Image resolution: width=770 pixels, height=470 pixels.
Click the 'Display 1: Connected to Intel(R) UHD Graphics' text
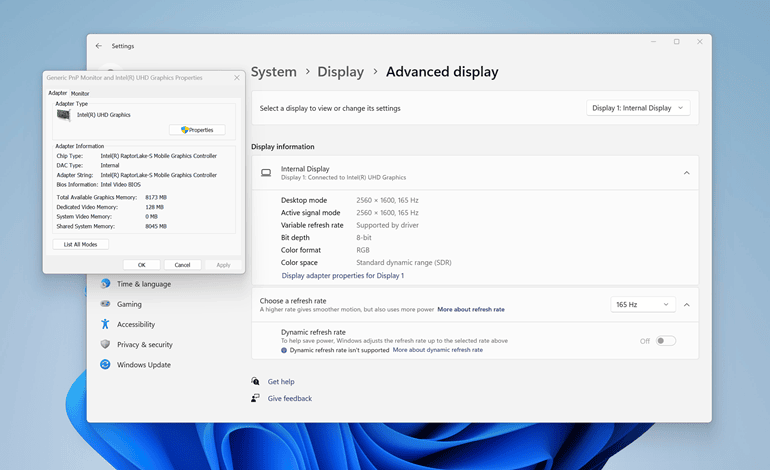343,178
